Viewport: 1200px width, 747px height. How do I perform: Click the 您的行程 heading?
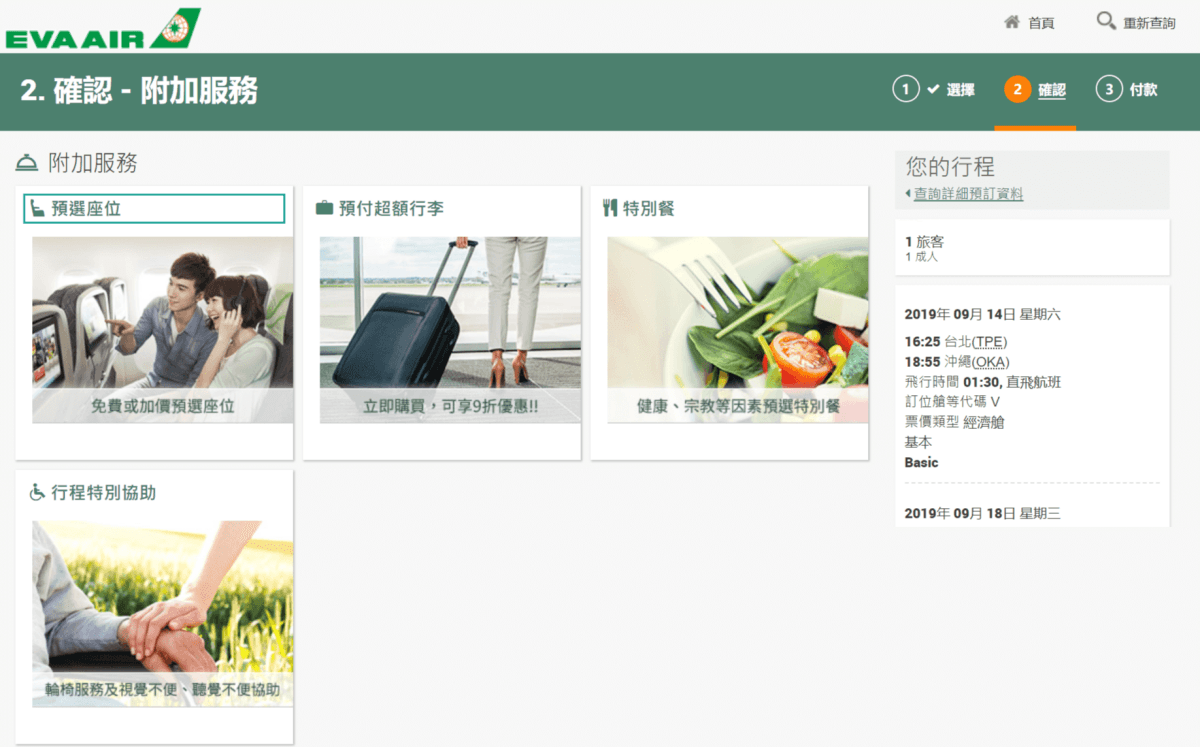[x=950, y=166]
